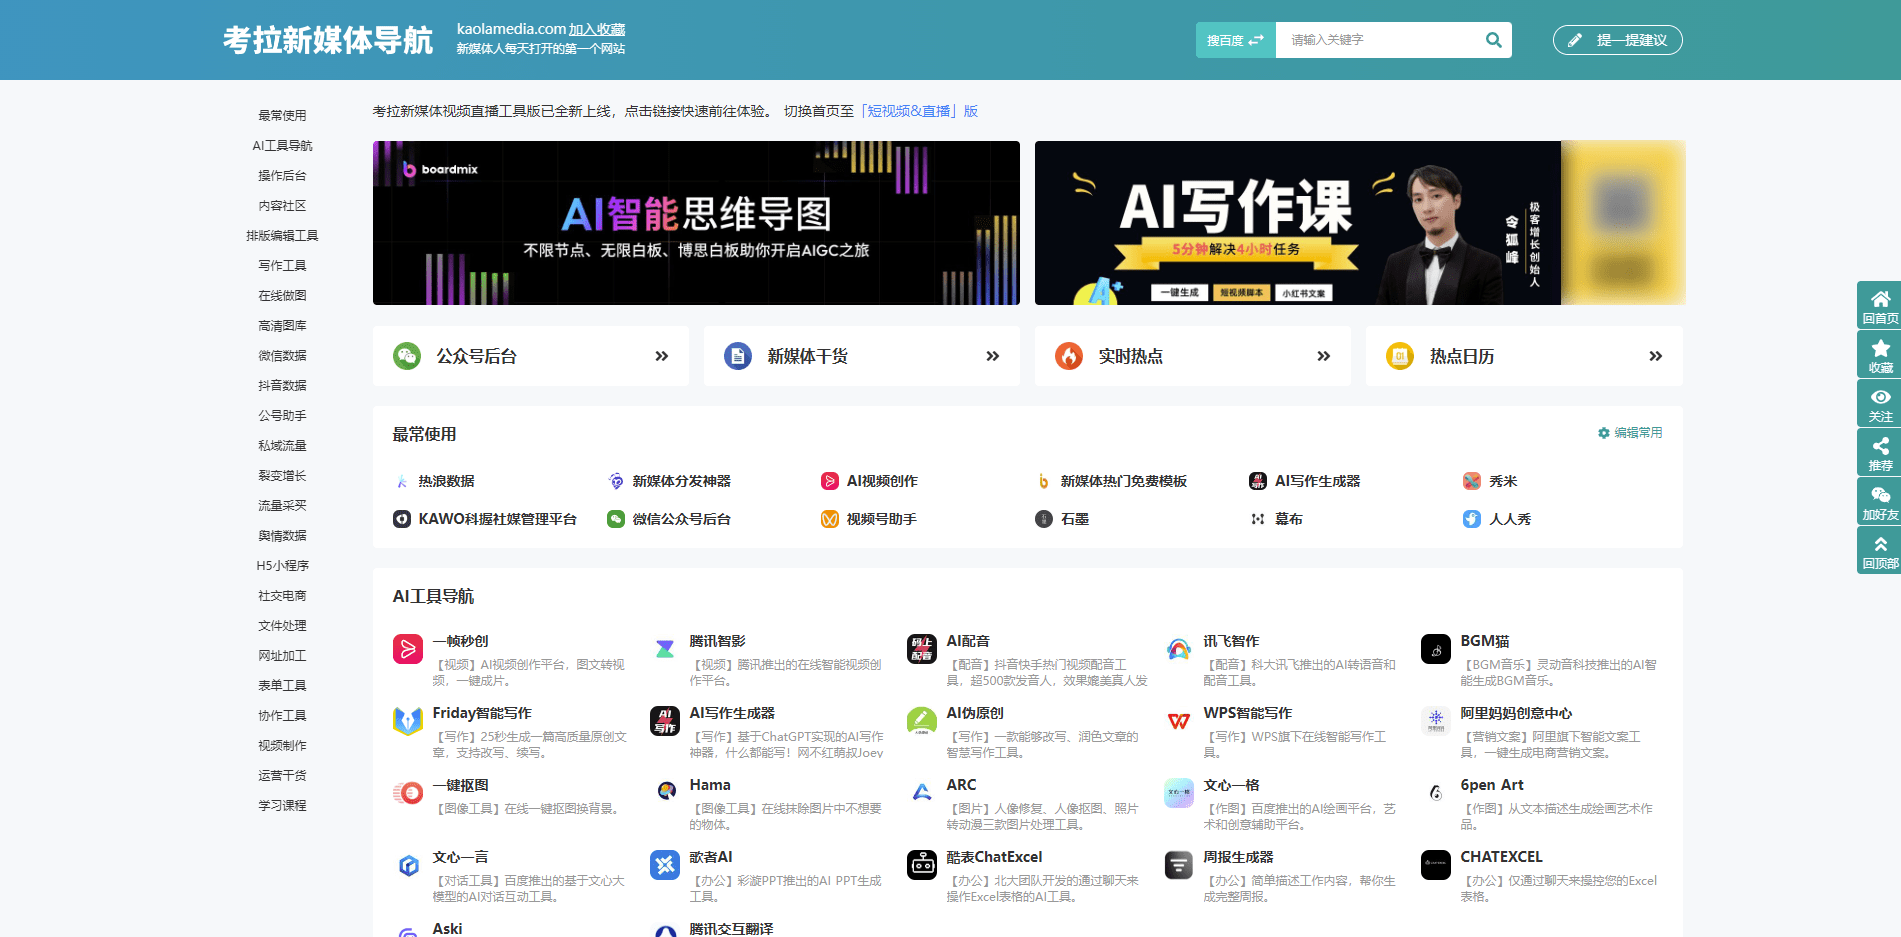
Task: Open 新媒体分发神器 shortcut
Action: click(669, 481)
